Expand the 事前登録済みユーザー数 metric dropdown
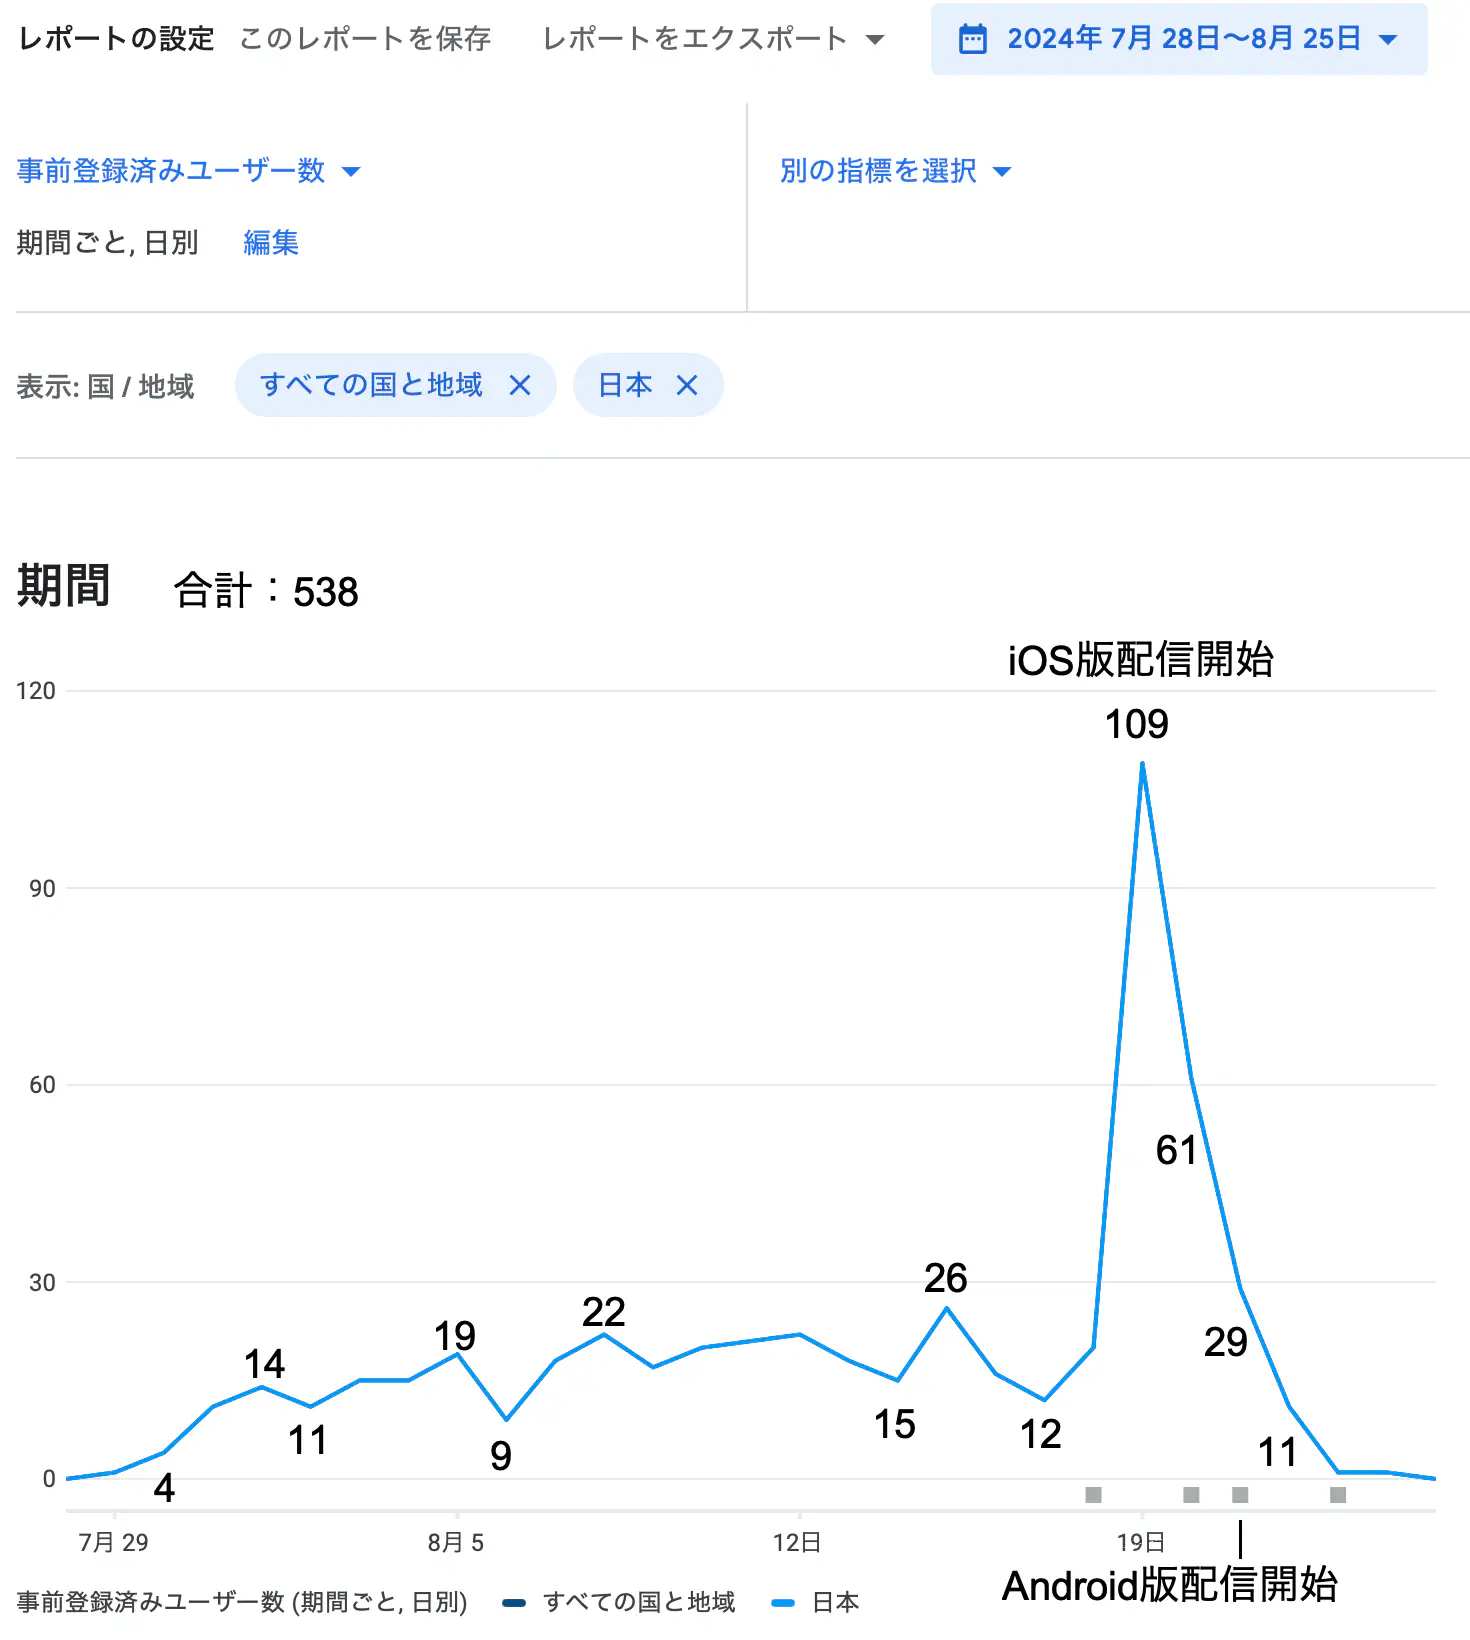The image size is (1470, 1640). [188, 171]
